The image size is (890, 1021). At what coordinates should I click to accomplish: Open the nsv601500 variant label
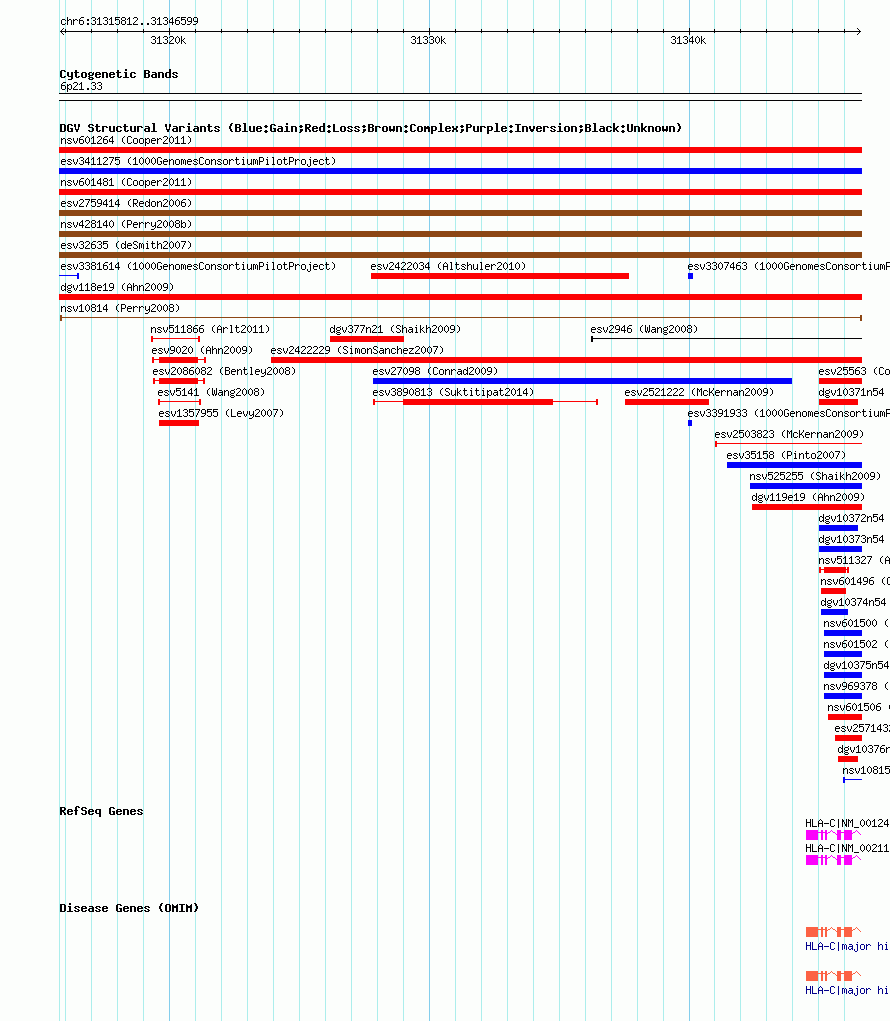(x=856, y=623)
